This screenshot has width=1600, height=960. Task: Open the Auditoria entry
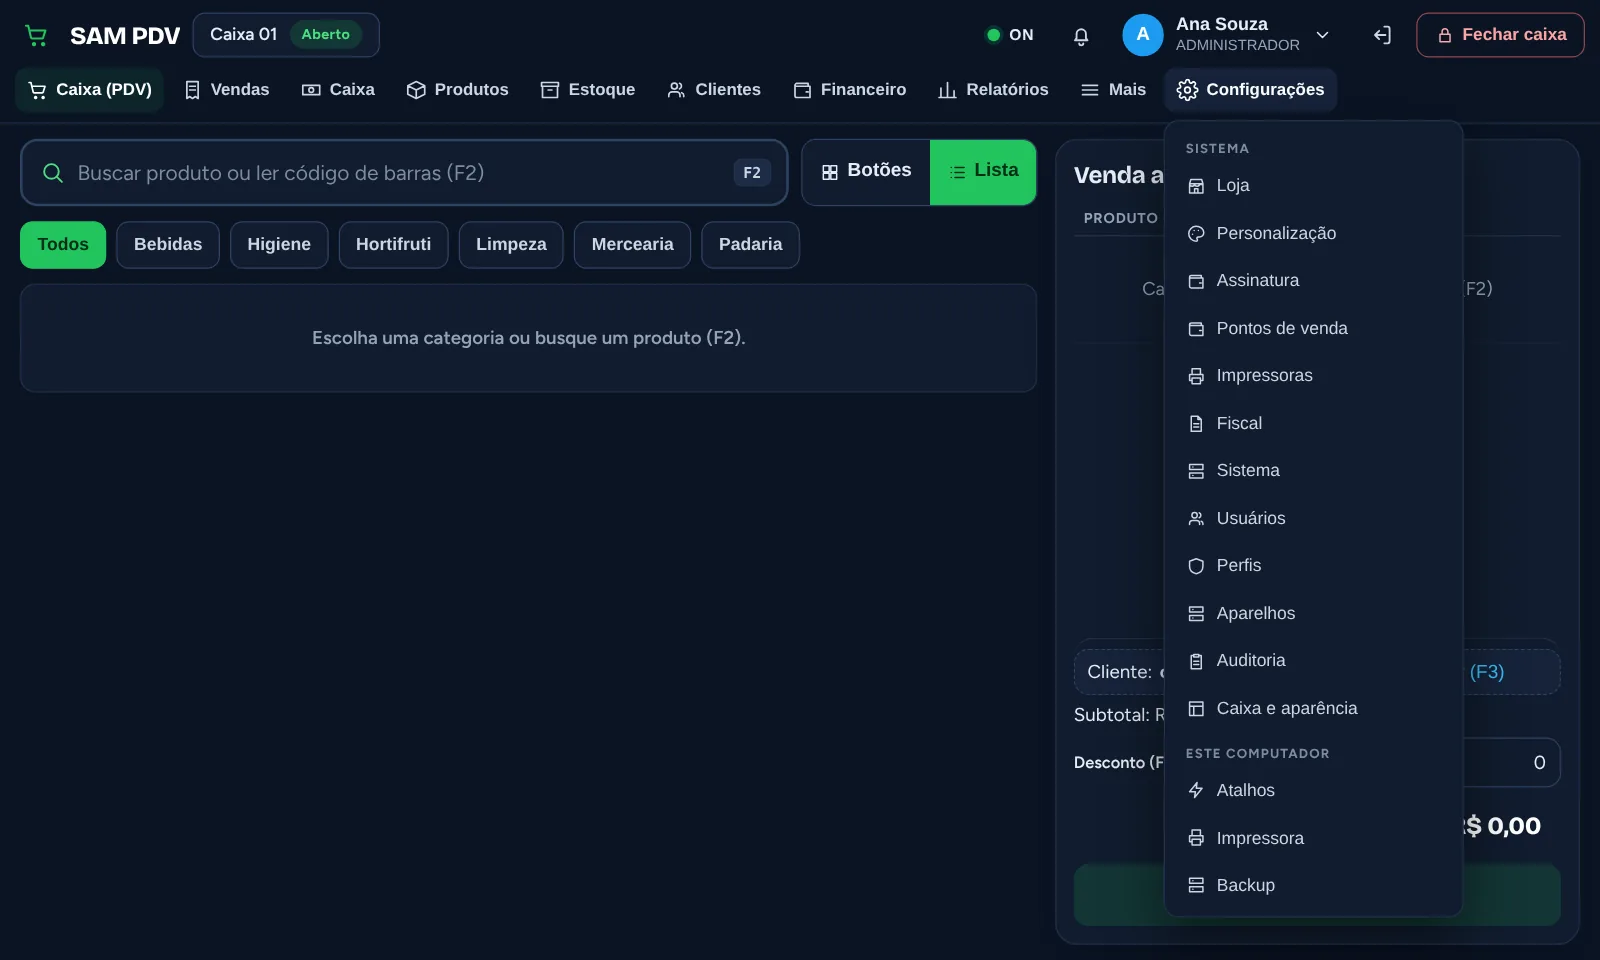pos(1313,661)
